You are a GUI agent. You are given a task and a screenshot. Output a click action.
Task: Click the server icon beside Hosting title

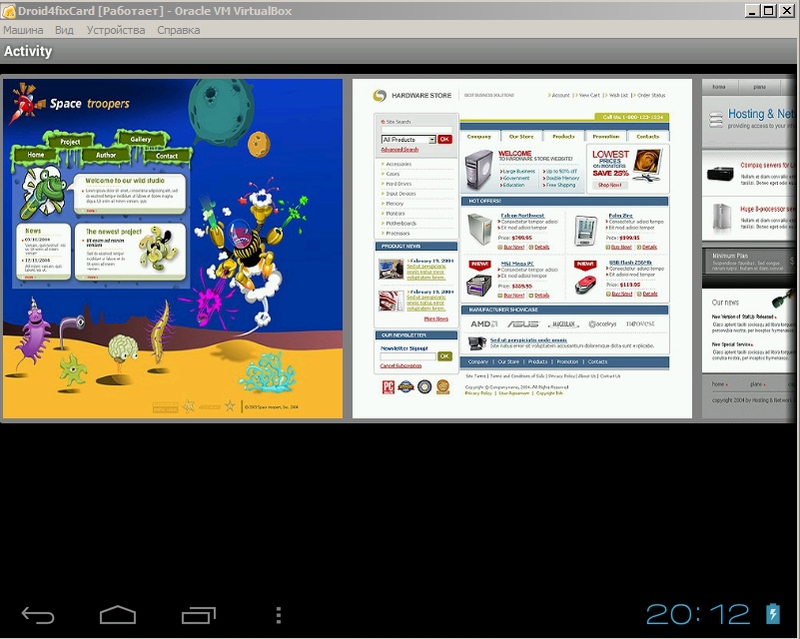point(715,119)
